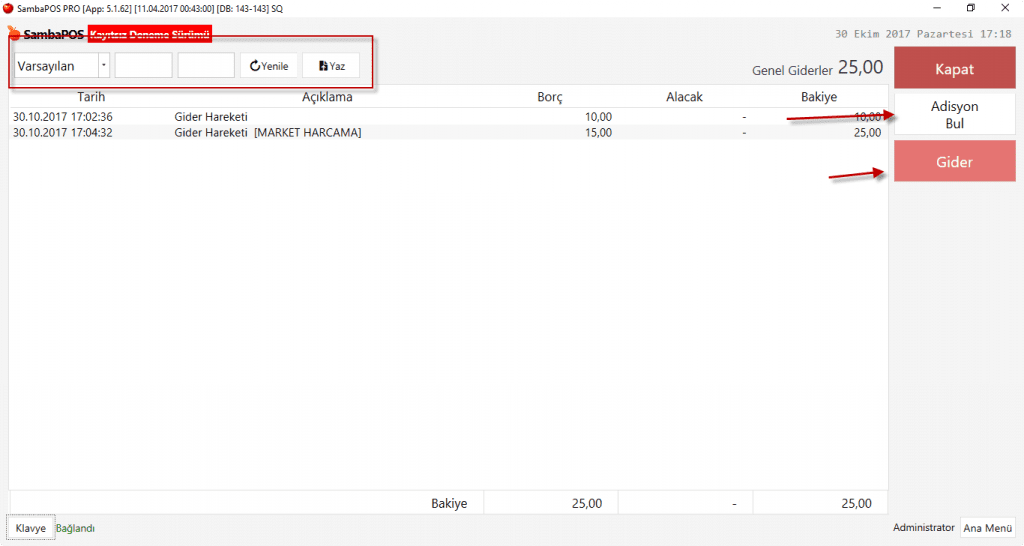
Task: Click the Yenile refresh button
Action: click(269, 66)
